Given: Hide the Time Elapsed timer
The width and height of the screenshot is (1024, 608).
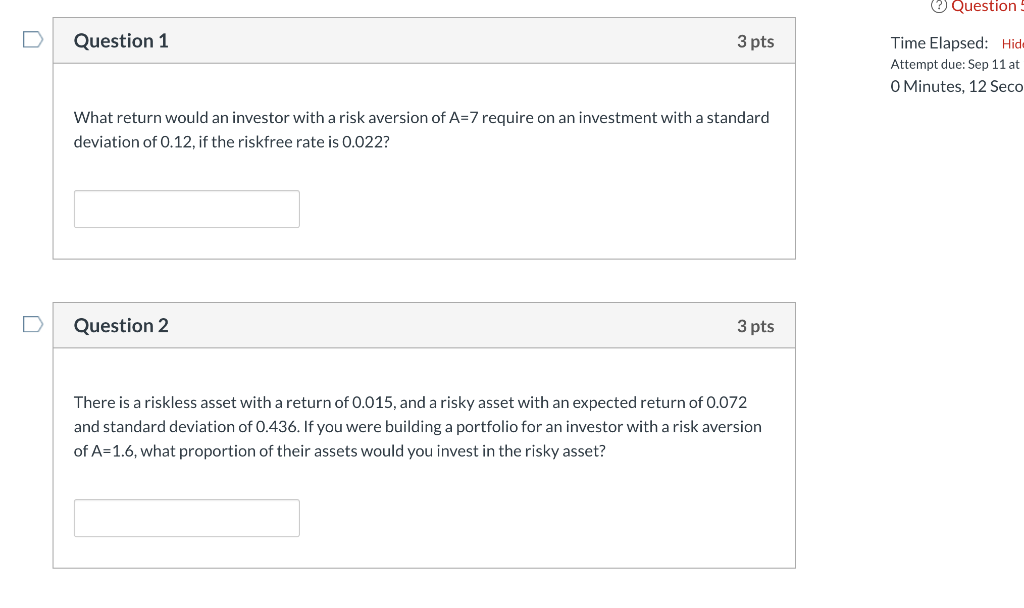Looking at the screenshot, I should (1012, 43).
